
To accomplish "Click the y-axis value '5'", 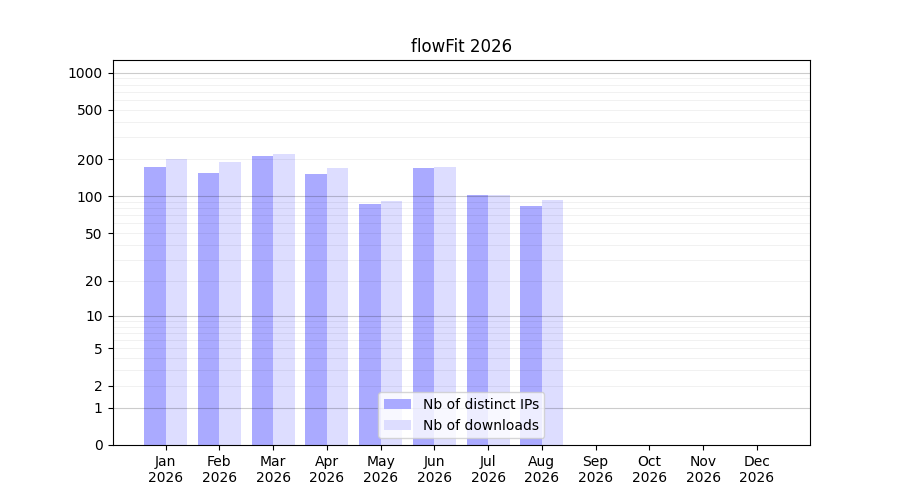I will (x=98, y=349).
